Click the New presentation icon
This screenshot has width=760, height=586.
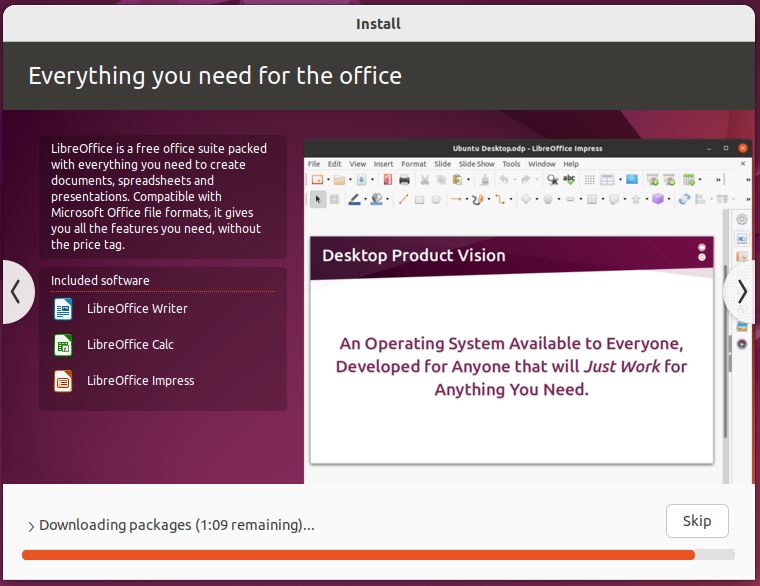click(317, 180)
